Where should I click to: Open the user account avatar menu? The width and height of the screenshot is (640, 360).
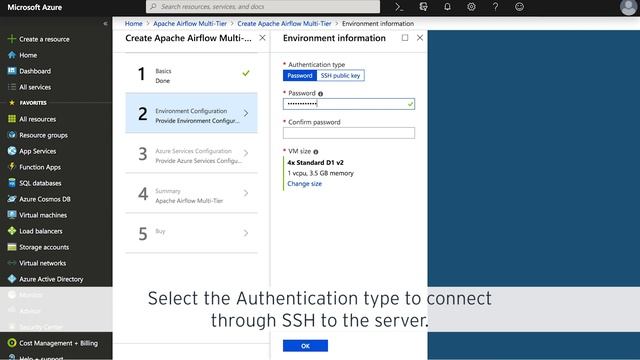628,7
